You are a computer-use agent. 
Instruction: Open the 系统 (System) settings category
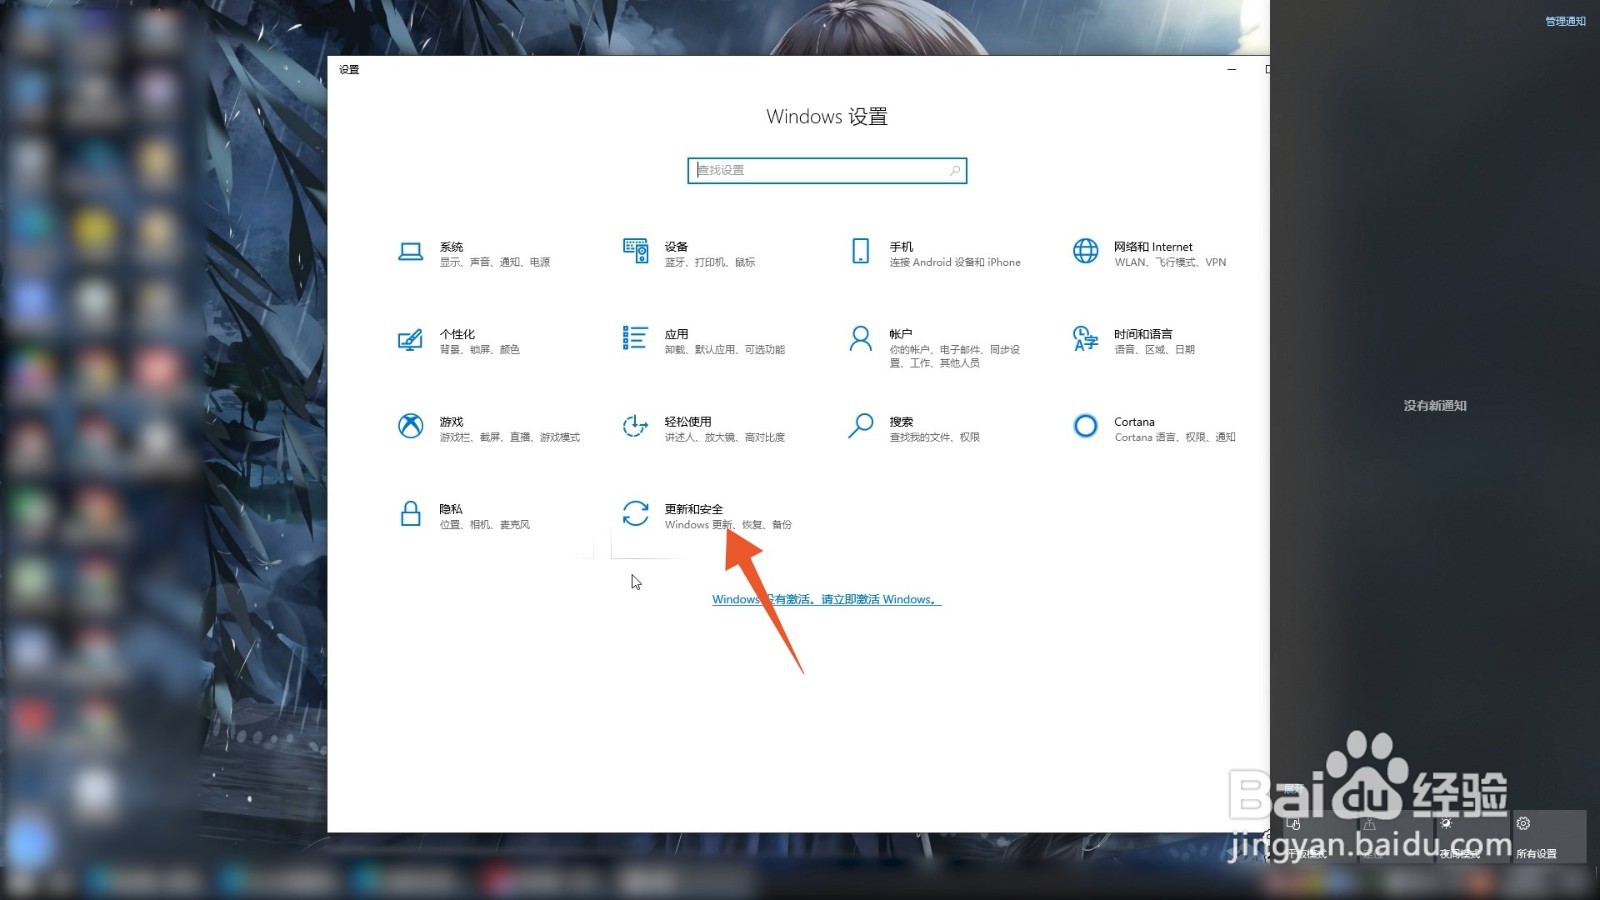point(475,253)
